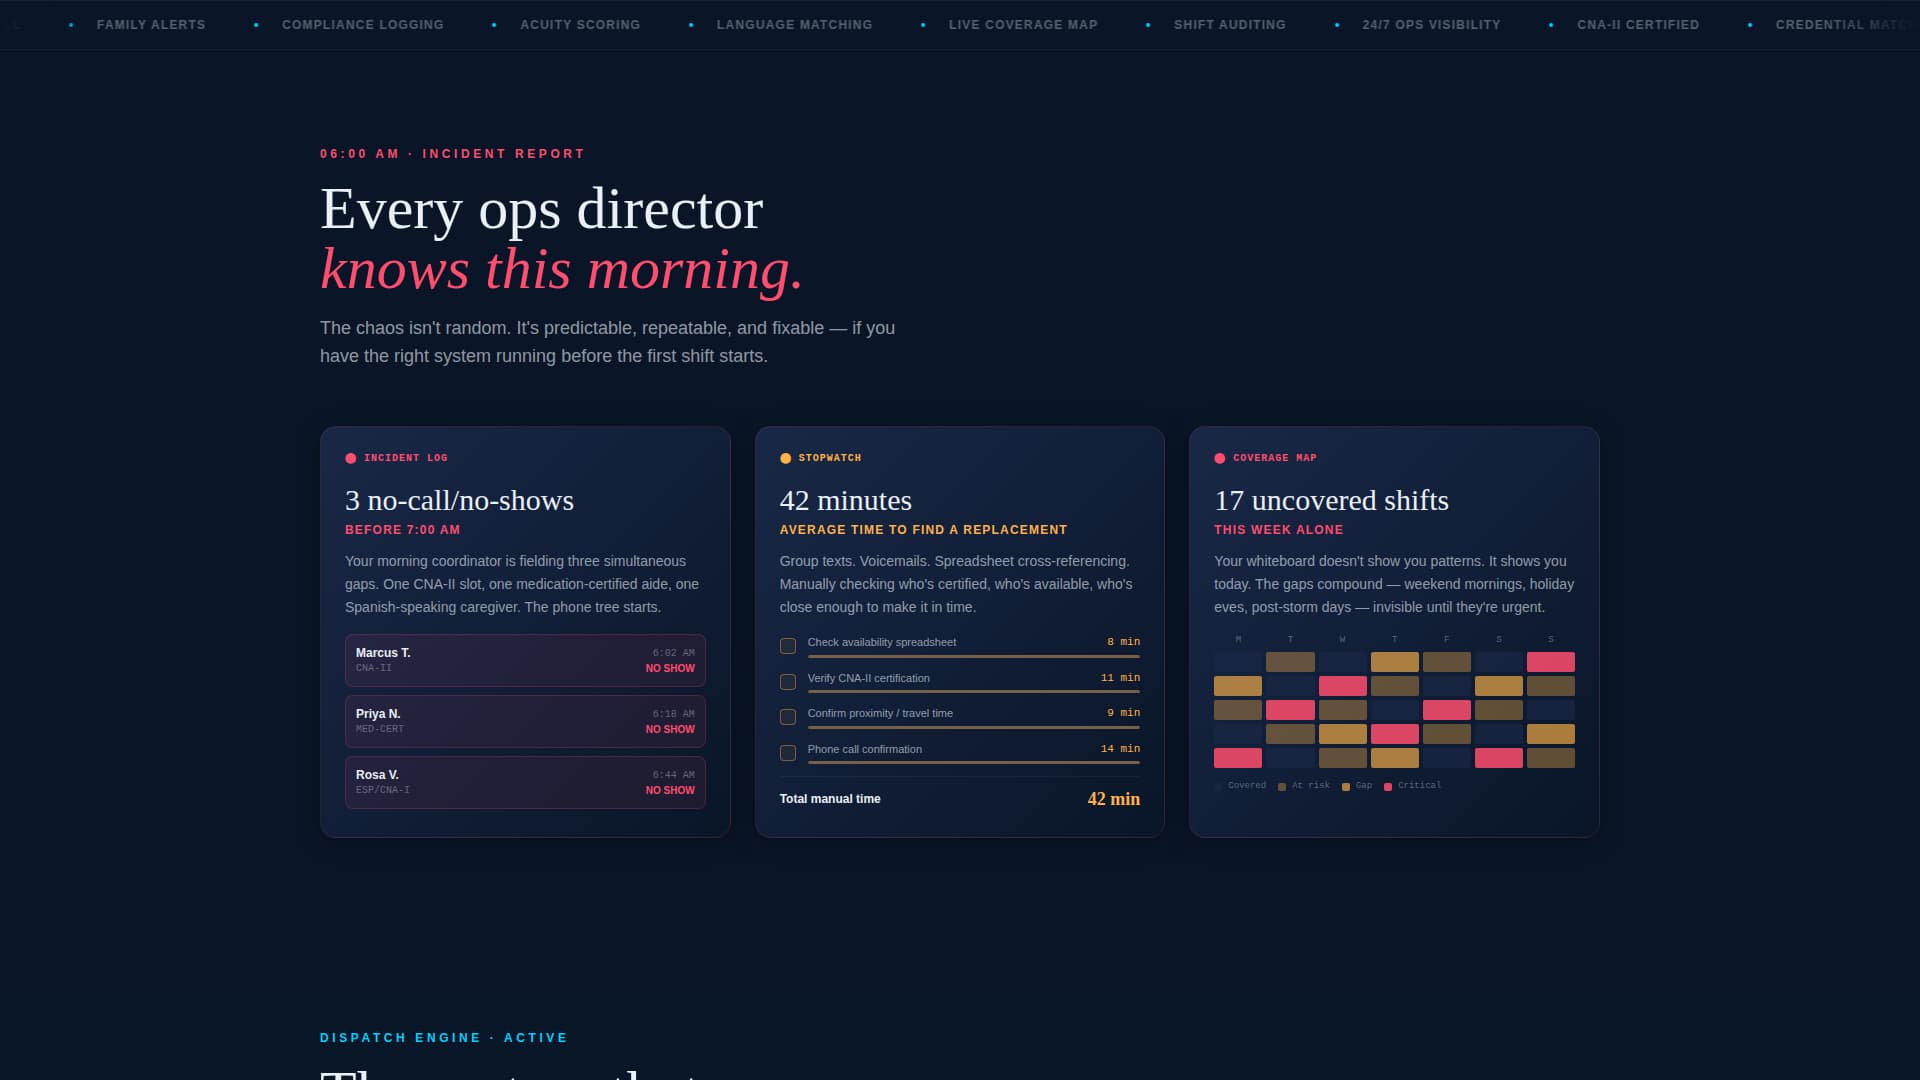
Task: Click the W day header in coverage map
Action: [x=1342, y=640]
